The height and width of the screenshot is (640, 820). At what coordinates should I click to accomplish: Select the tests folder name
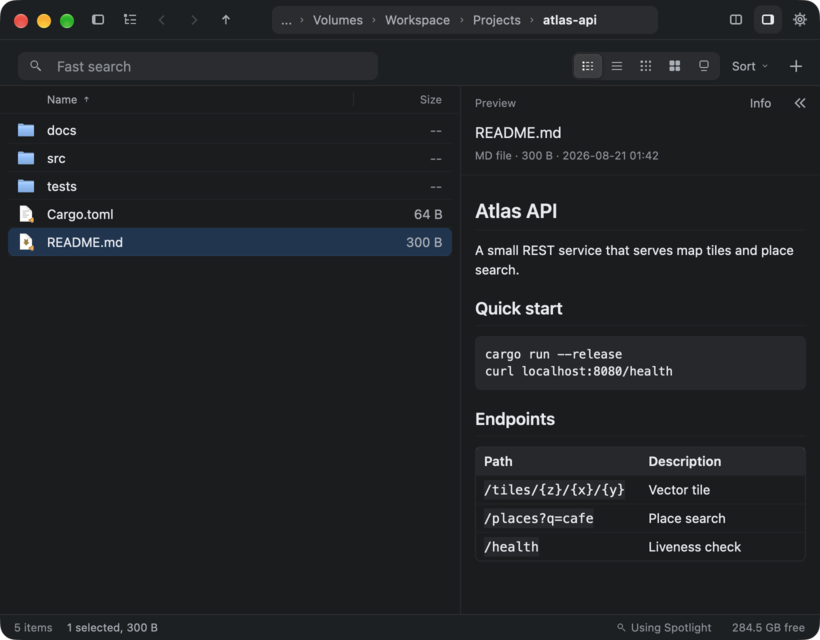click(x=62, y=187)
